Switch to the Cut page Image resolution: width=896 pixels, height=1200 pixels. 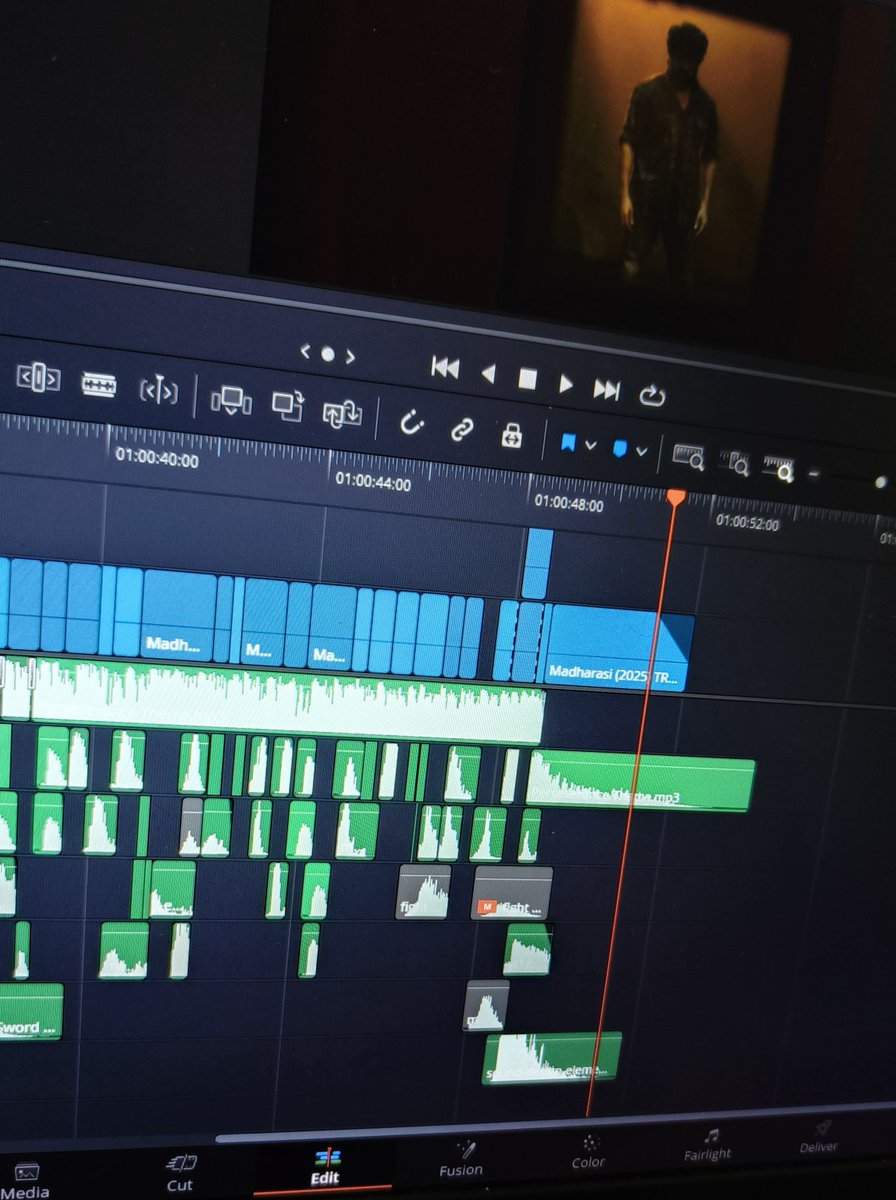[180, 1173]
